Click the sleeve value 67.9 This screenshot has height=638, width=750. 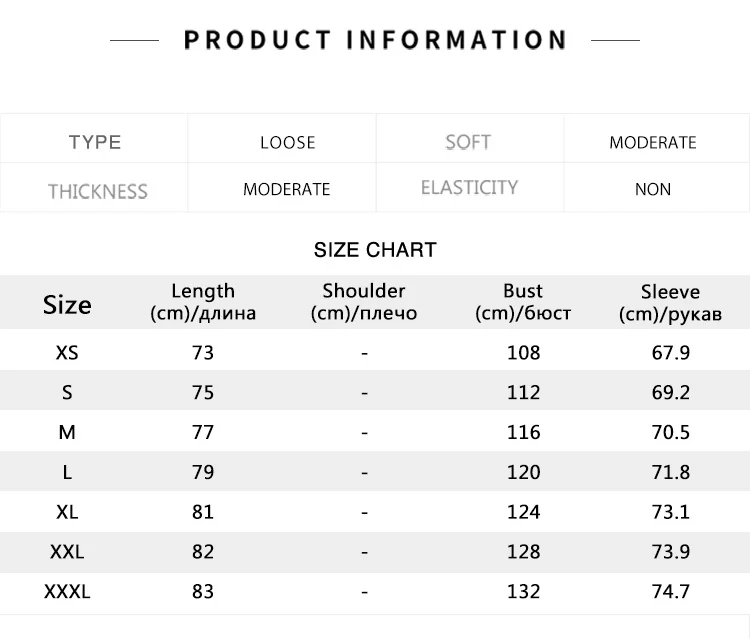pos(670,353)
